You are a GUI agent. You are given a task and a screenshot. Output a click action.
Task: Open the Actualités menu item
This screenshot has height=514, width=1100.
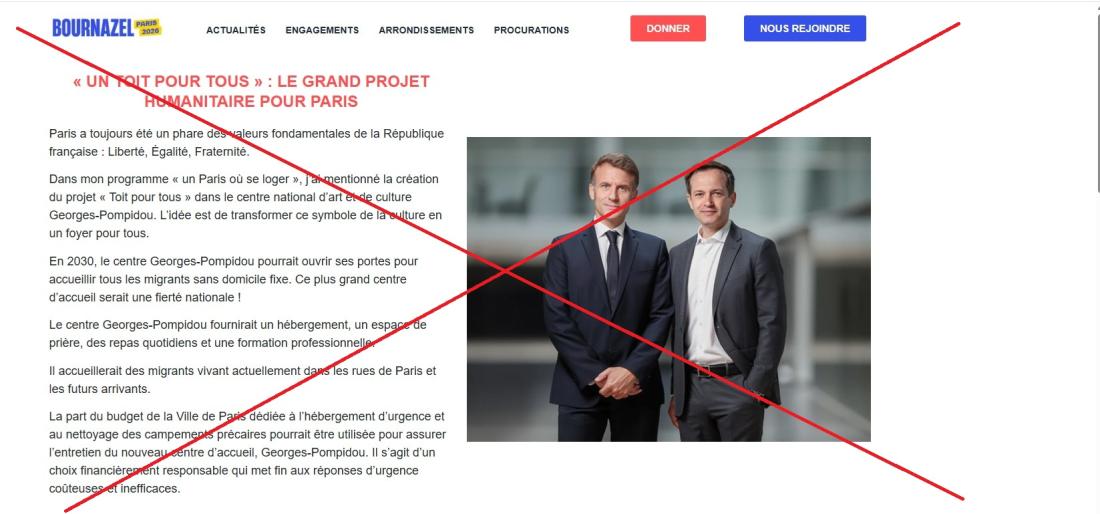click(x=236, y=30)
